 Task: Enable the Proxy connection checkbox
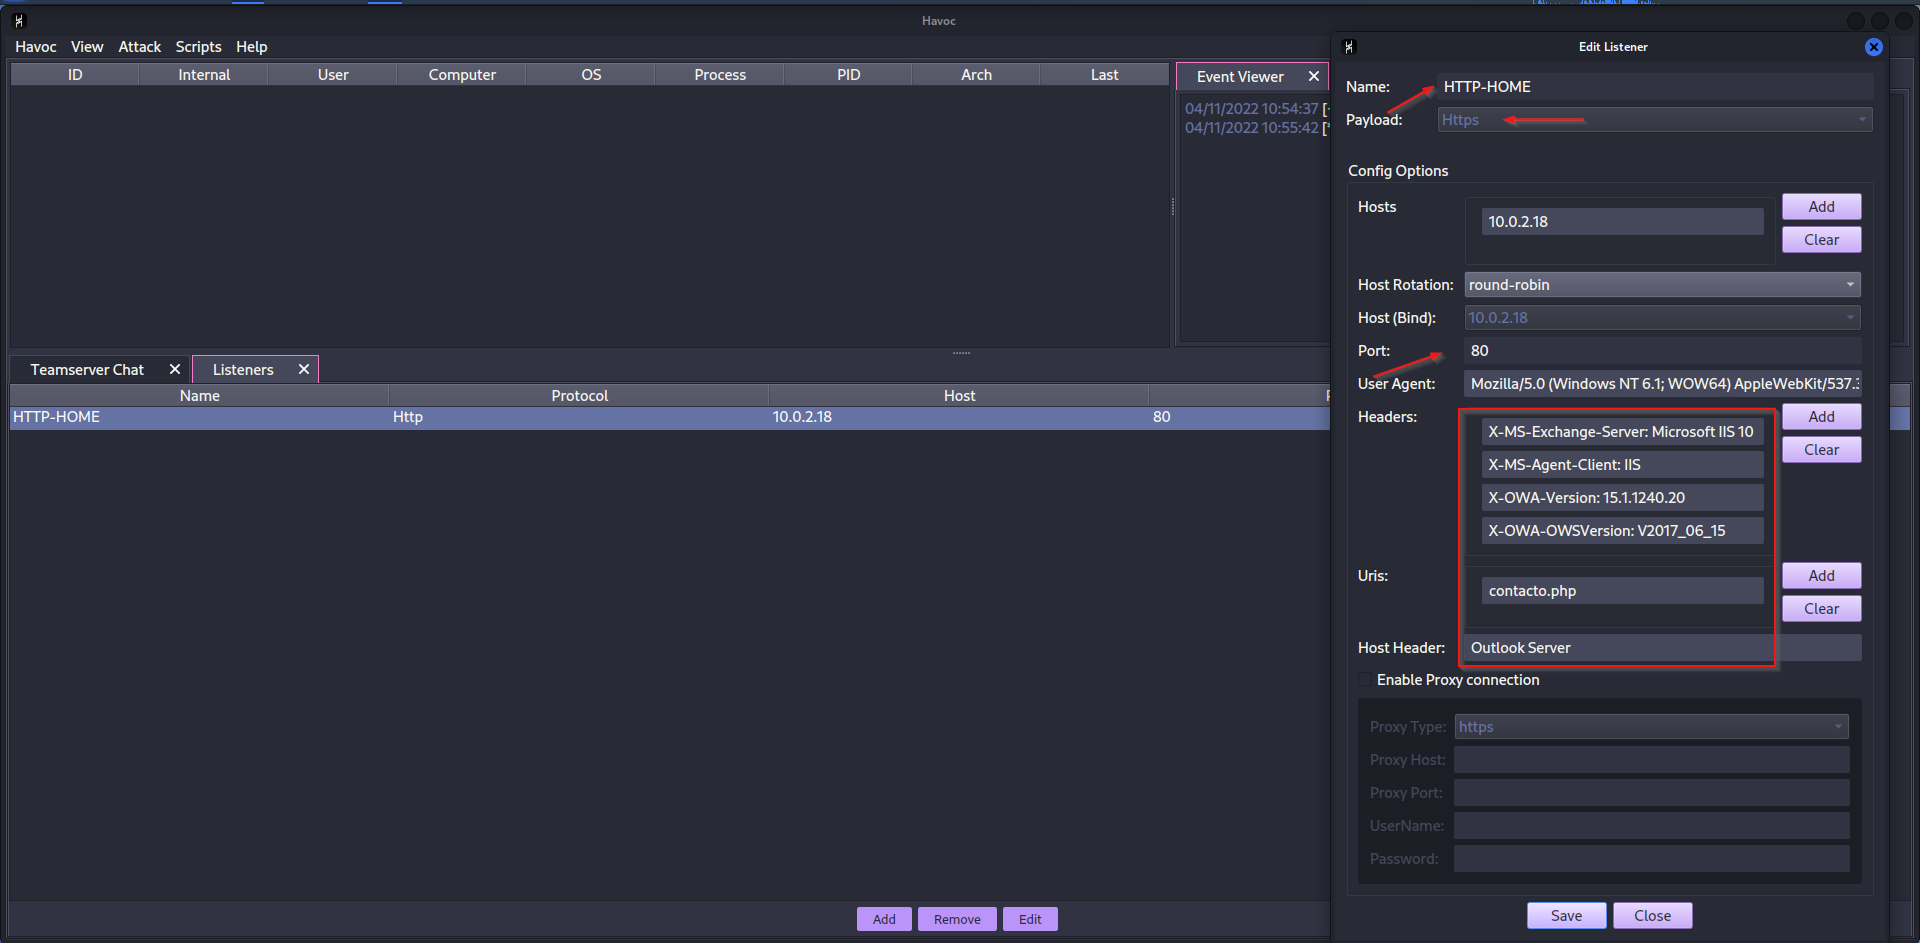1365,680
